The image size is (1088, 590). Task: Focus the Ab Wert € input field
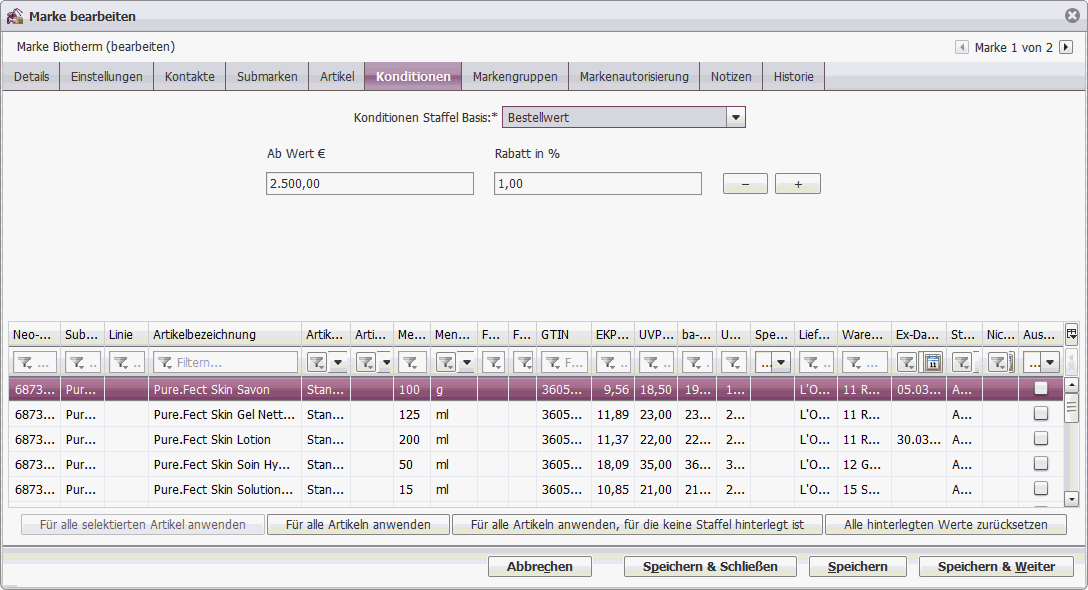click(x=370, y=184)
